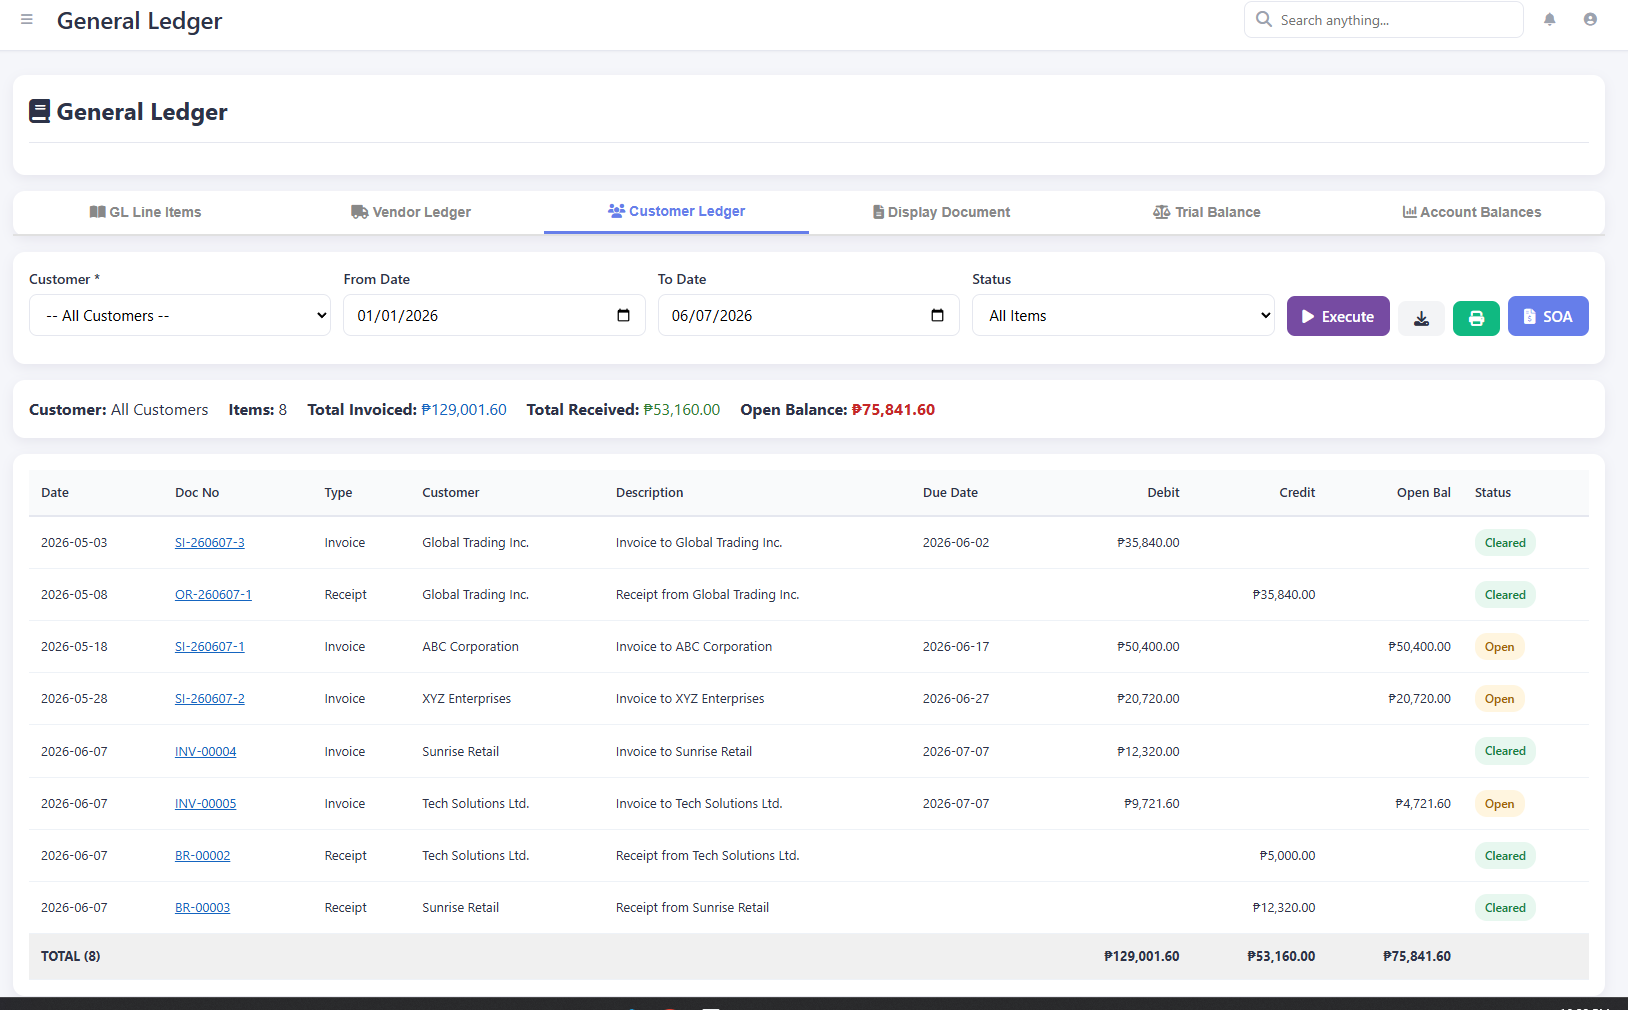Click the Doc No column header
The image size is (1628, 1010).
tap(197, 493)
